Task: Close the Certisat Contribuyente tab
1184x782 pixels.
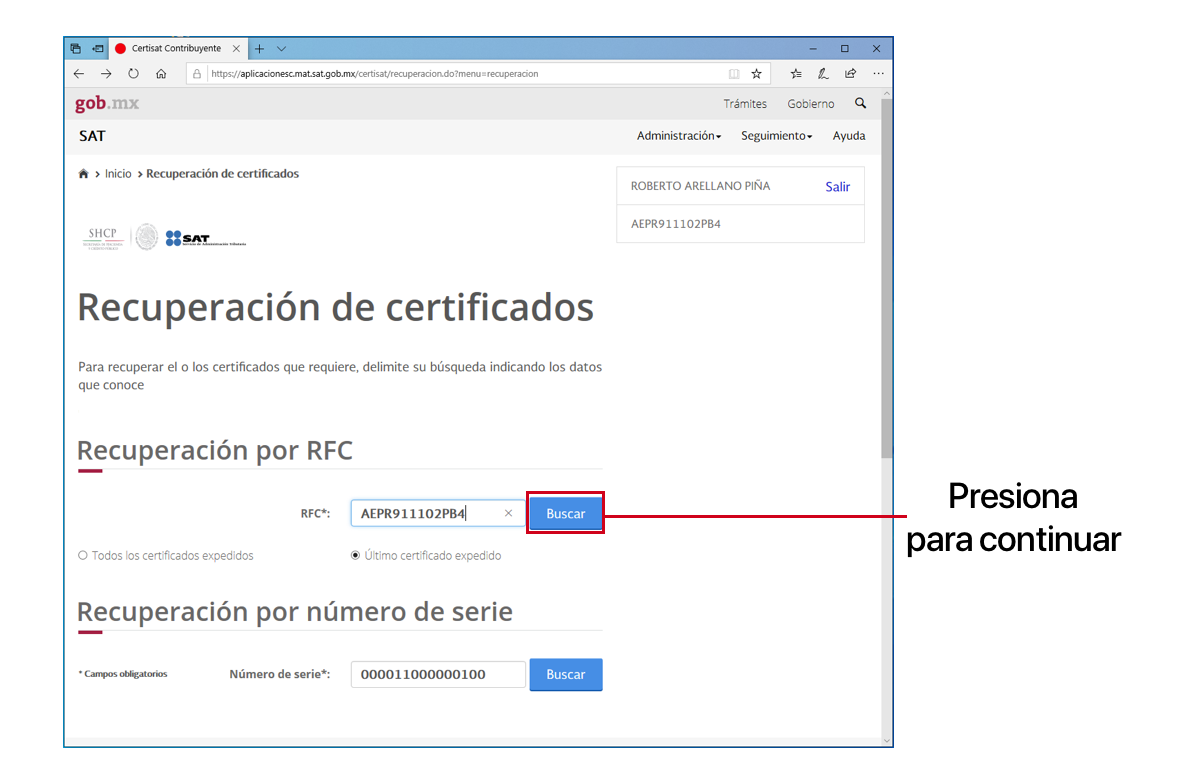Action: point(236,48)
